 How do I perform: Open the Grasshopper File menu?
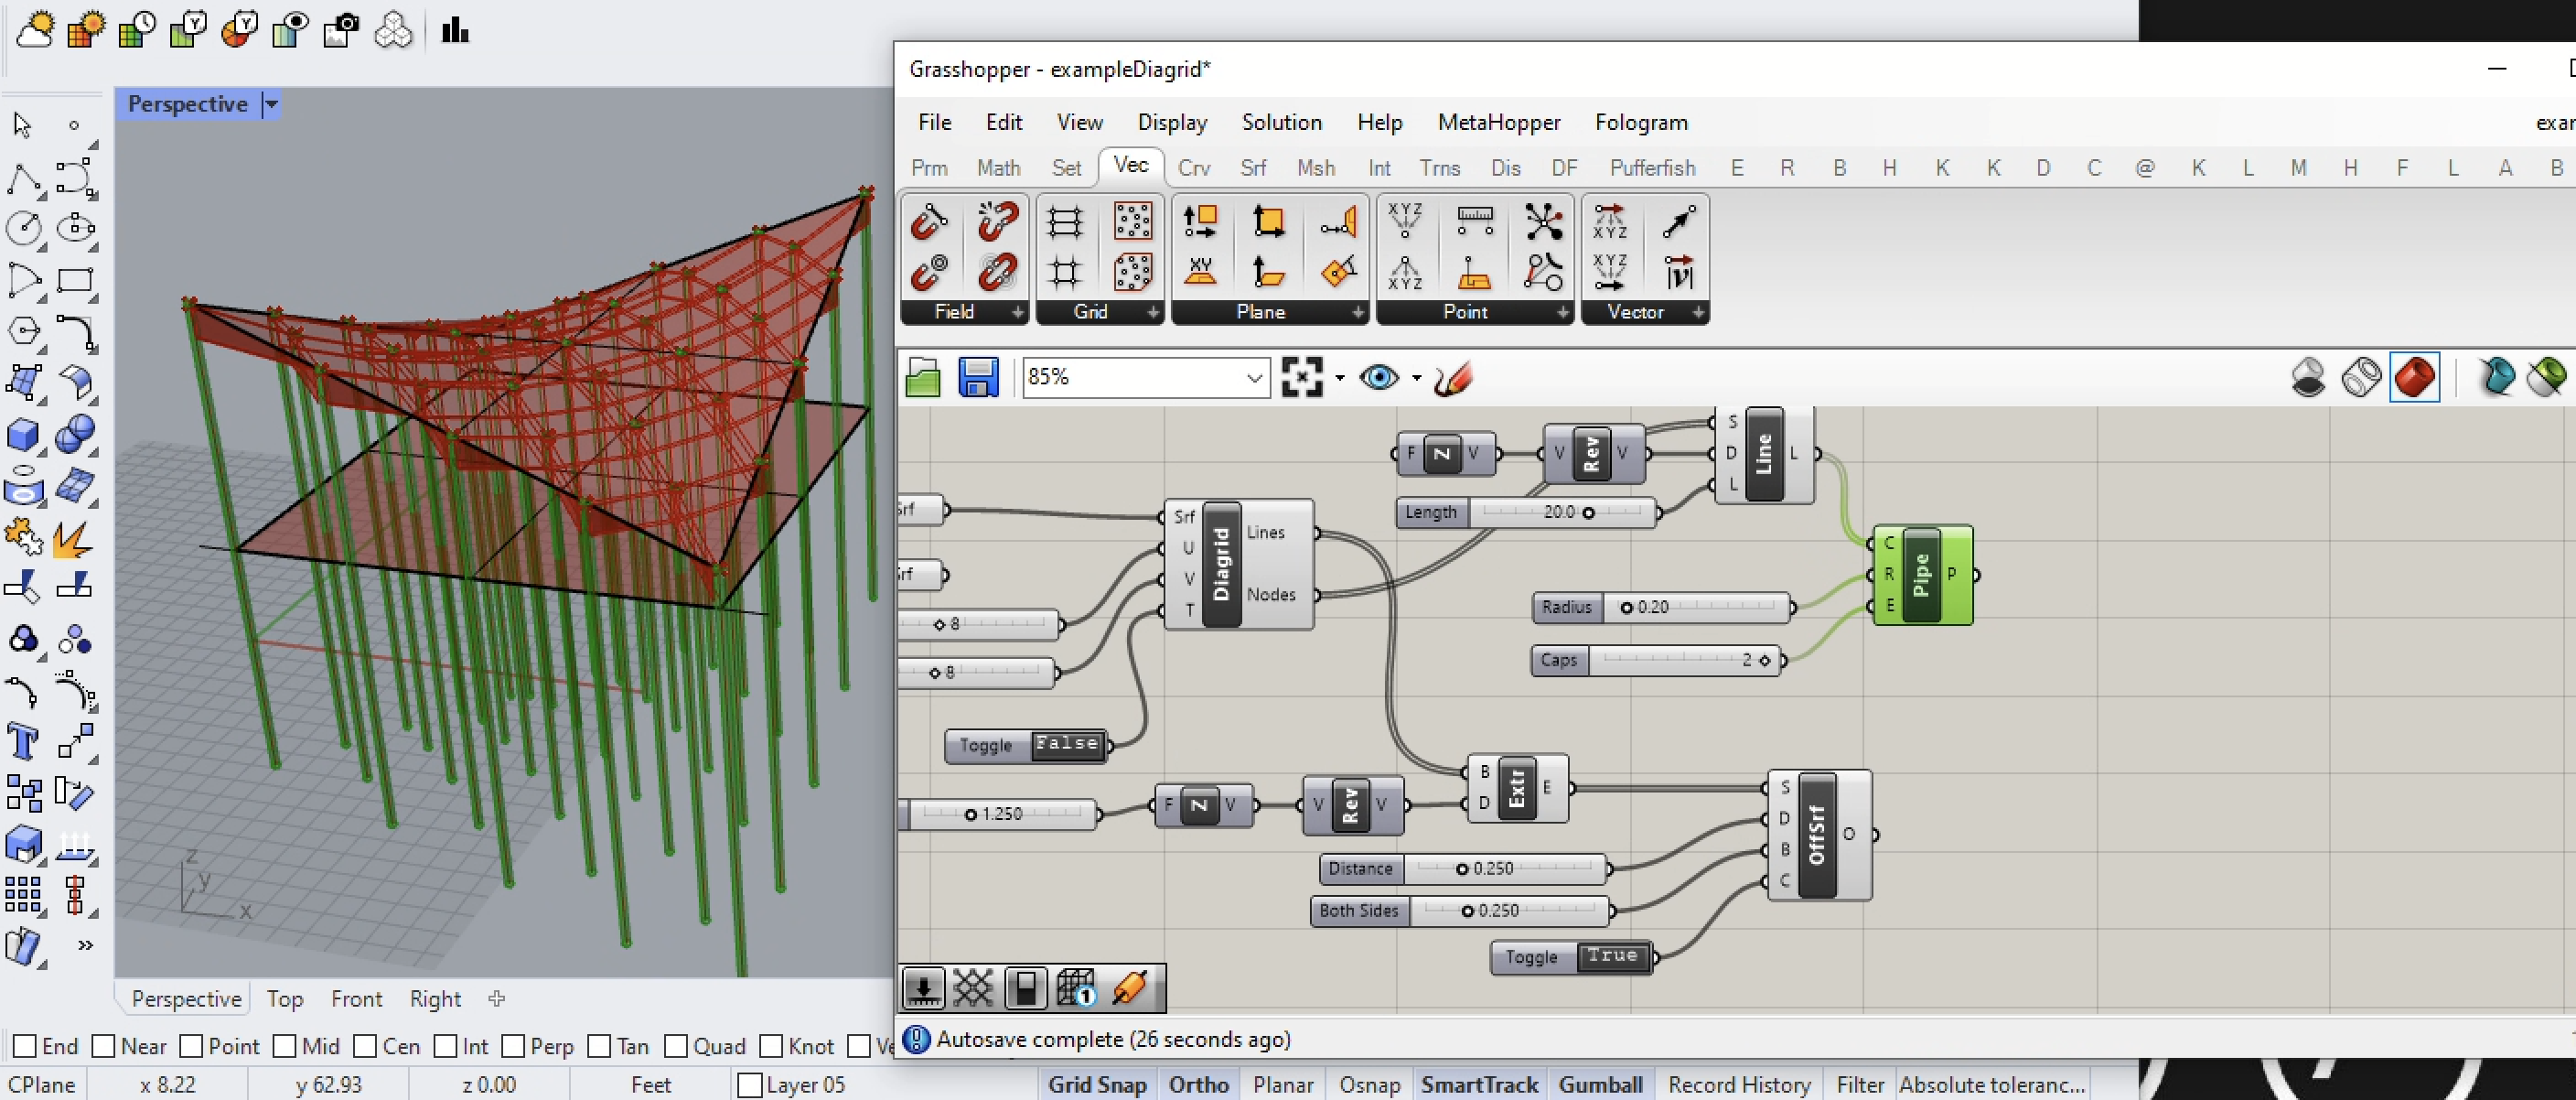pos(934,122)
